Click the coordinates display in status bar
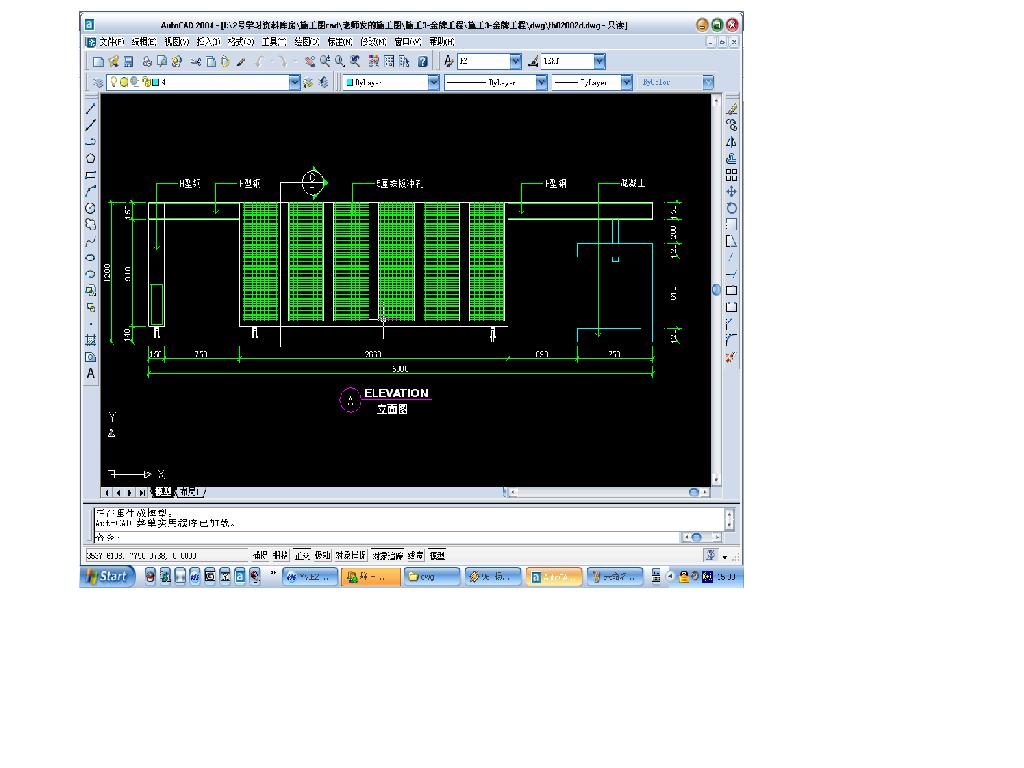The width and height of the screenshot is (1024, 768). pos(167,556)
